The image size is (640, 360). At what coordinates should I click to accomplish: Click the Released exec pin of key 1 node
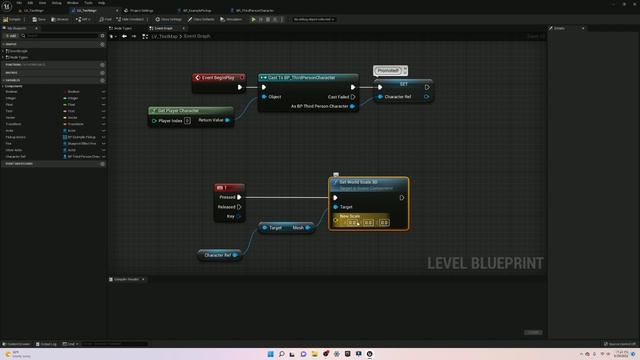click(x=239, y=207)
